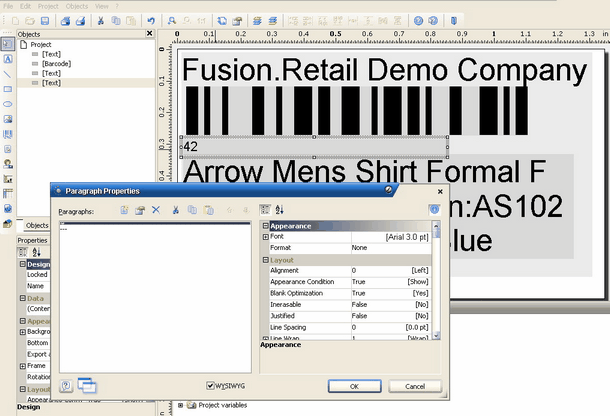The image size is (610, 416).
Task: Collapse Data section in Properties panel
Action: (x=23, y=298)
